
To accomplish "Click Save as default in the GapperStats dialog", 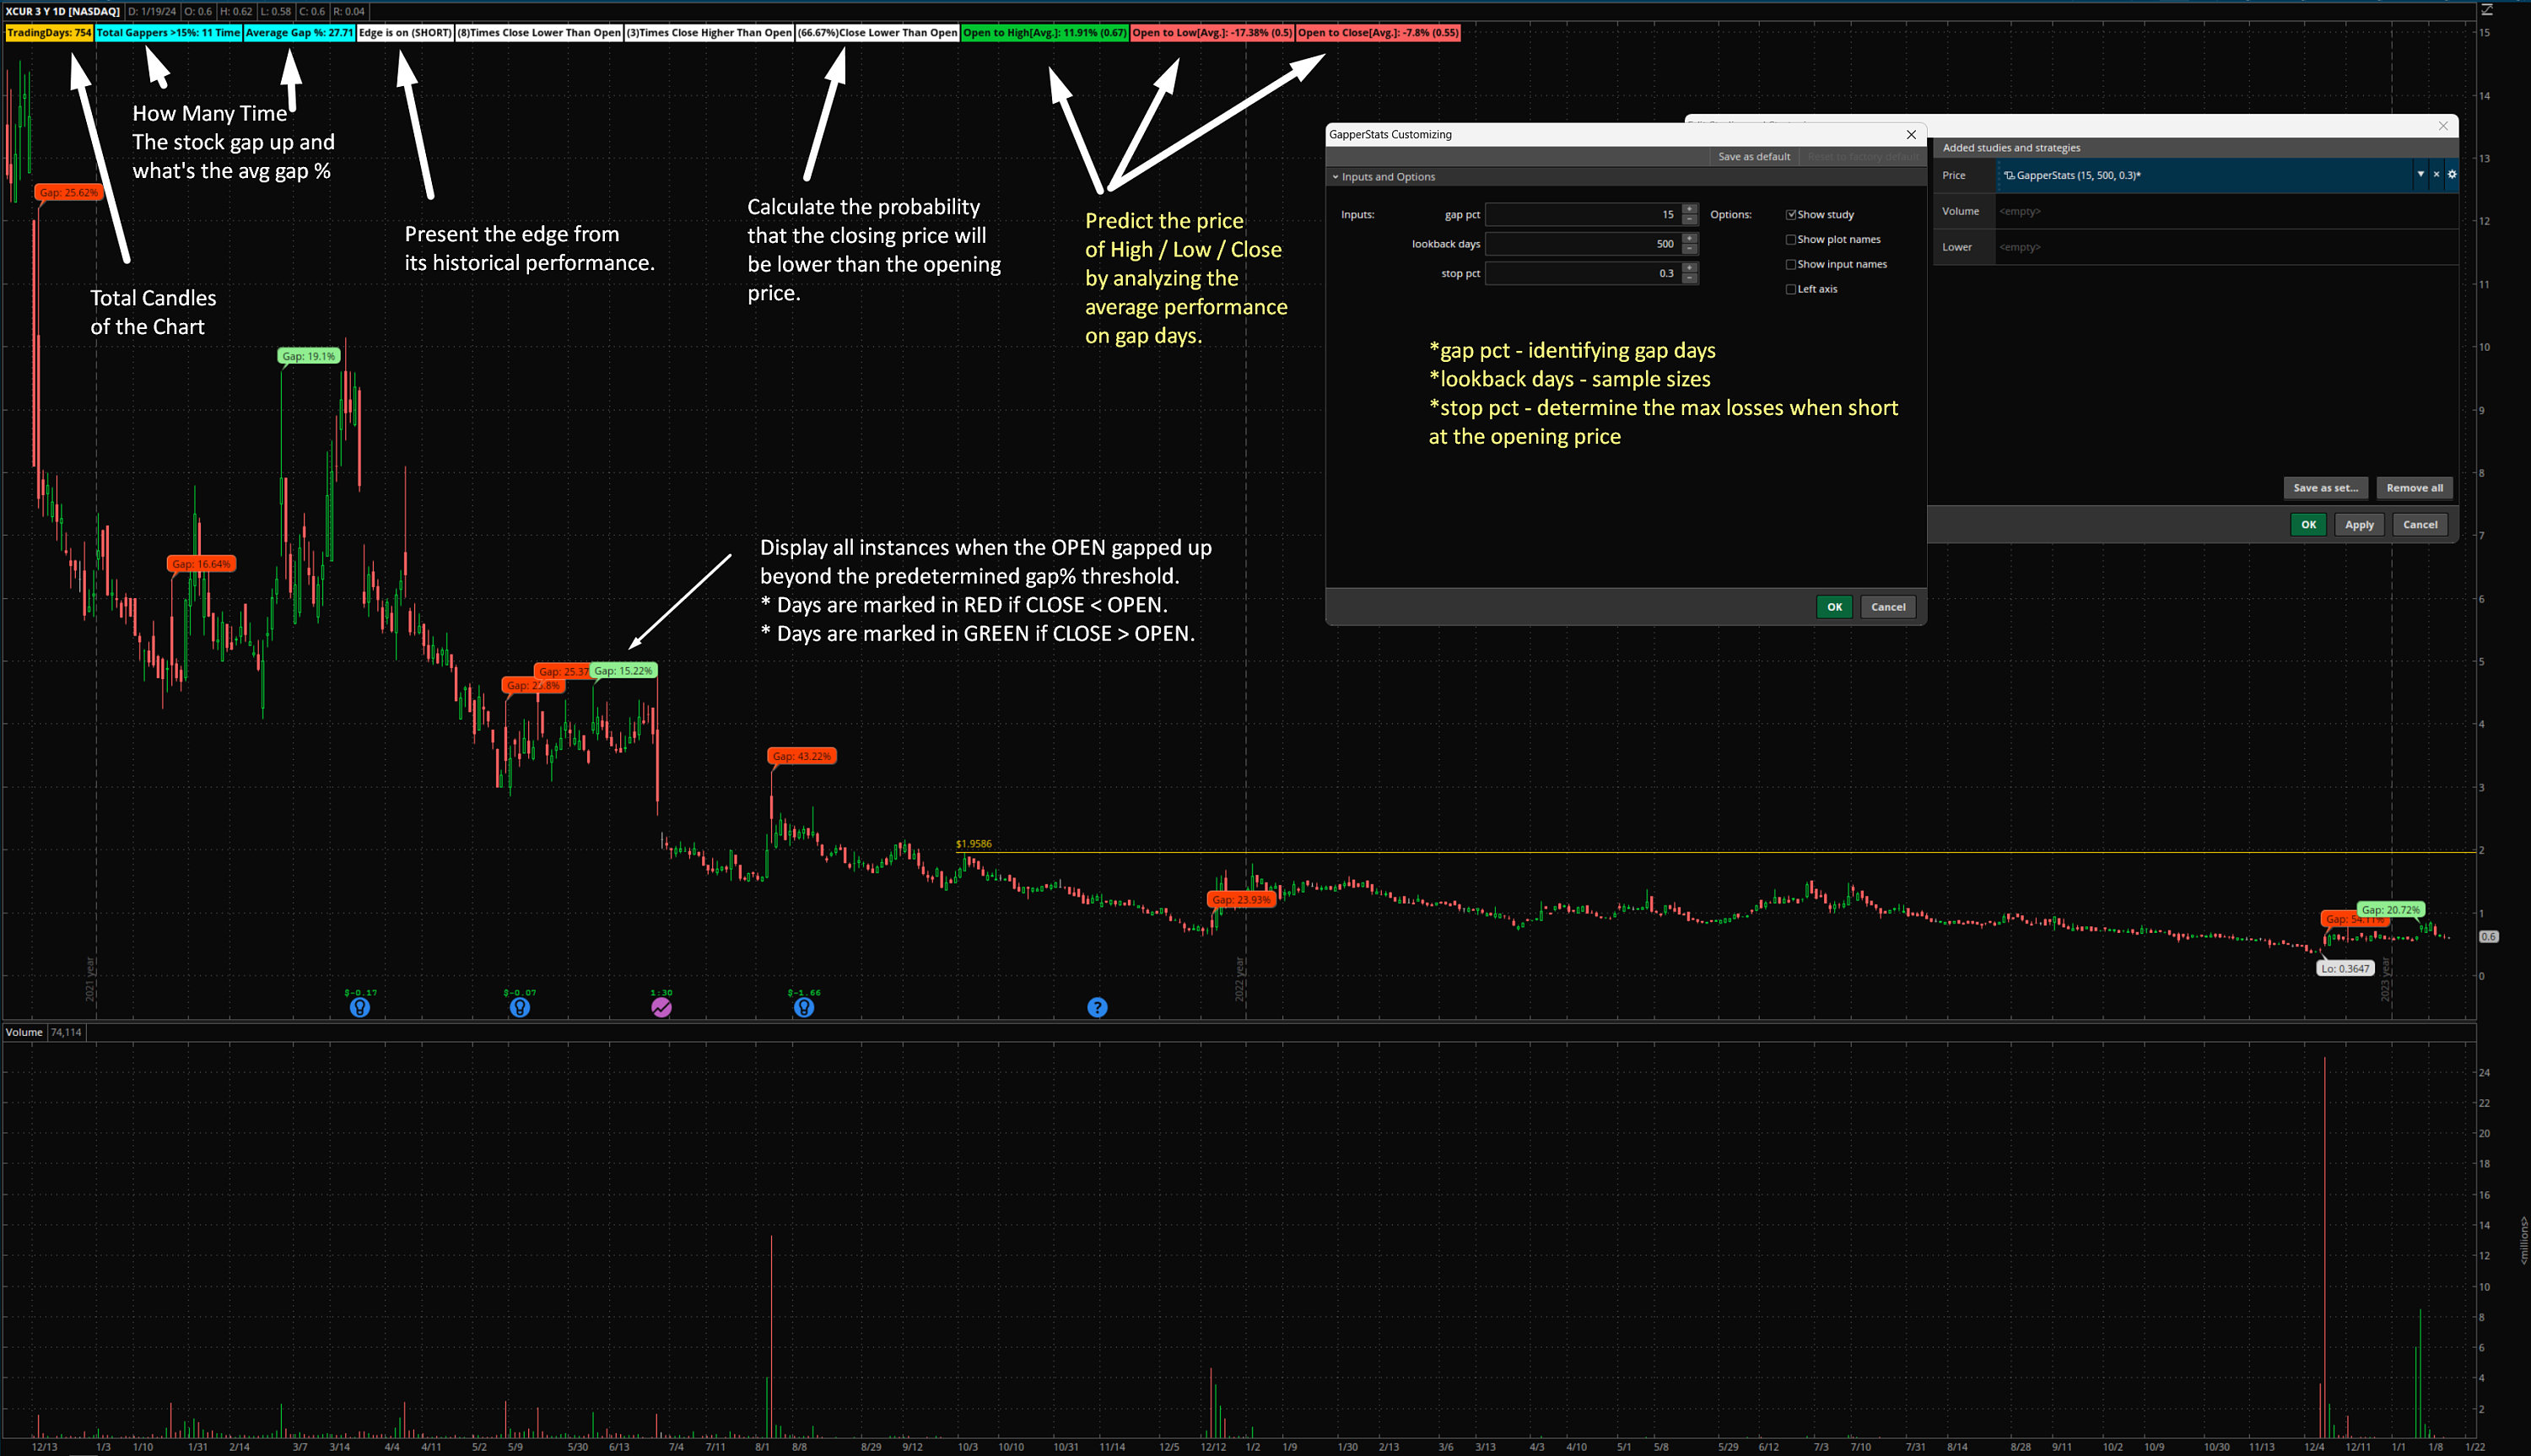I will click(1753, 157).
